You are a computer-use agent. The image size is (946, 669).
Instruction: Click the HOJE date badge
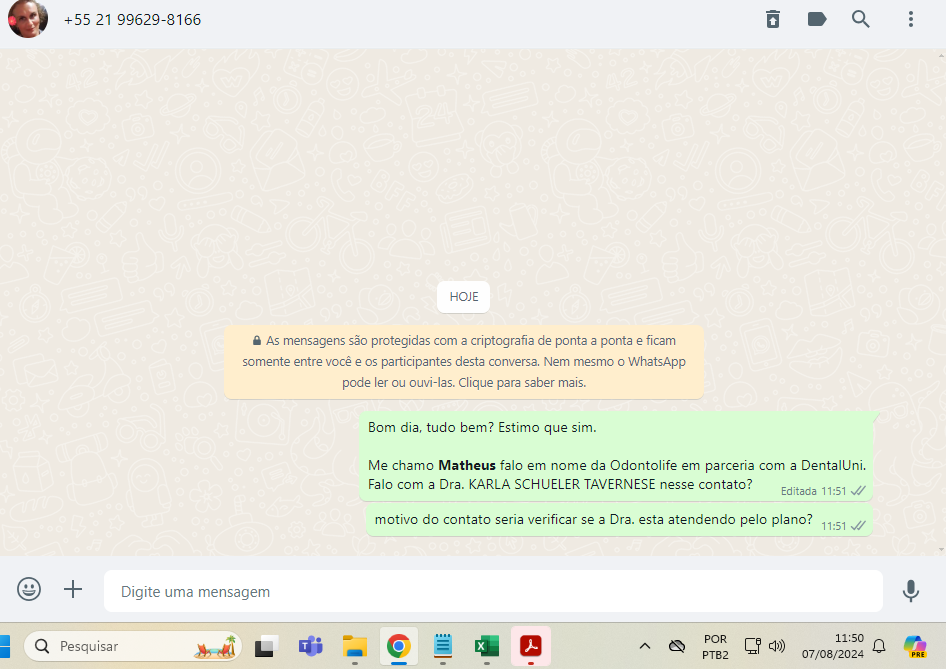[463, 297]
